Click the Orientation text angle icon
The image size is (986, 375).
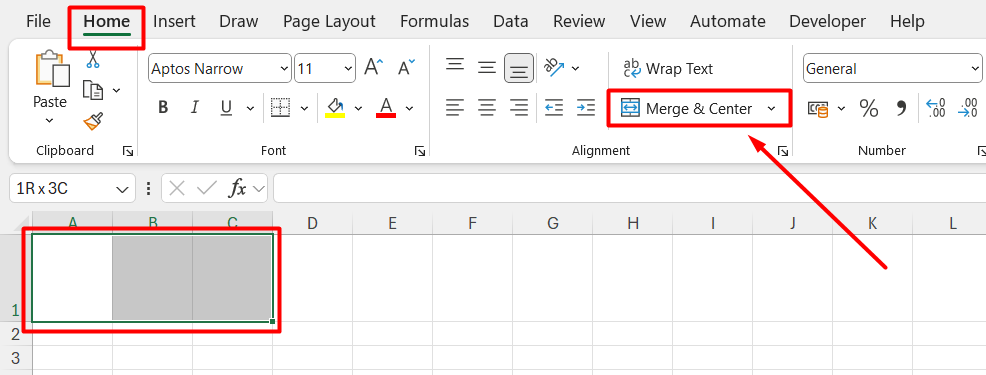click(x=554, y=68)
